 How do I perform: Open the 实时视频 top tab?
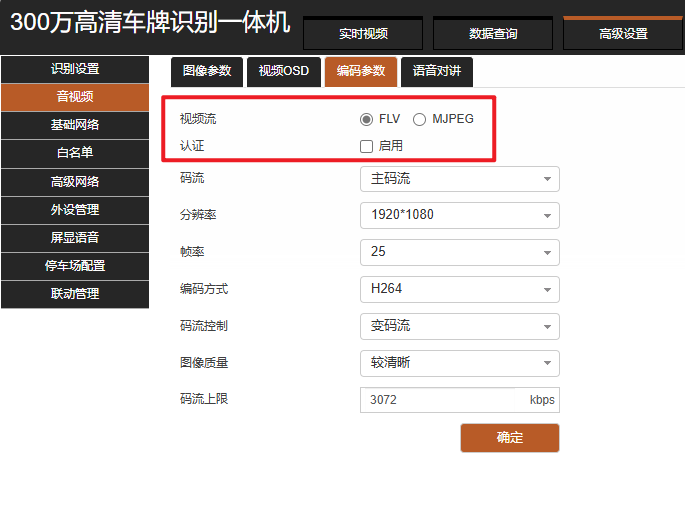[x=363, y=34]
